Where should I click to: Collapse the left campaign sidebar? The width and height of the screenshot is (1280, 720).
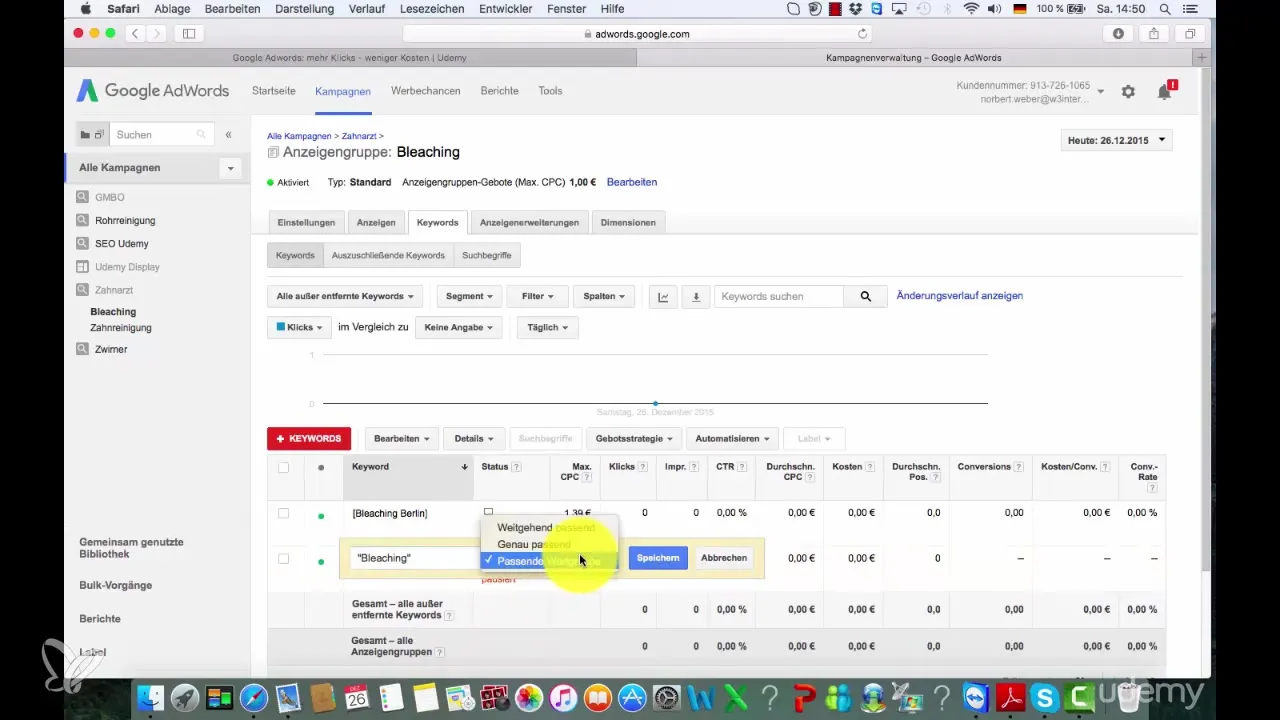coord(228,134)
